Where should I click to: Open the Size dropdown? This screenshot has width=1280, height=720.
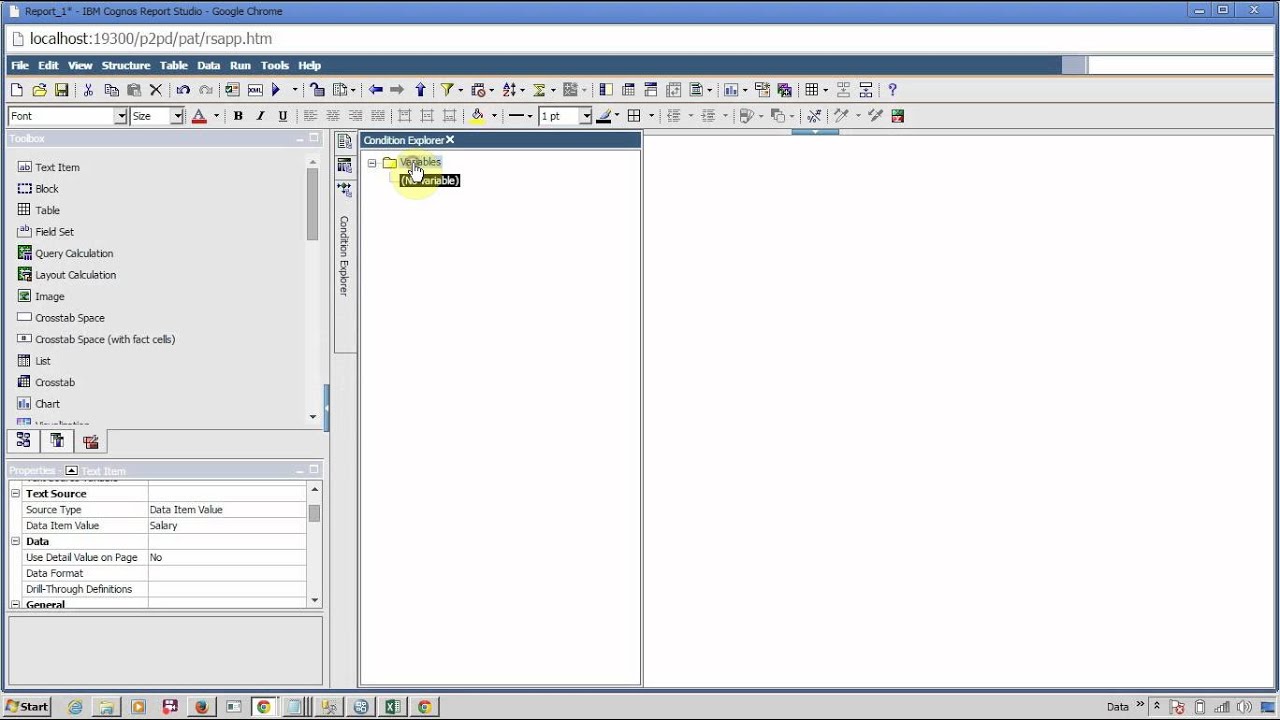tap(177, 116)
